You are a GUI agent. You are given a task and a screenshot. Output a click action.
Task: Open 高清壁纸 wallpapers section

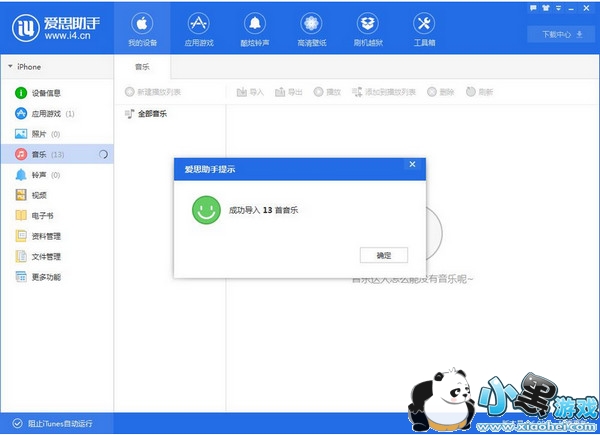tap(311, 29)
